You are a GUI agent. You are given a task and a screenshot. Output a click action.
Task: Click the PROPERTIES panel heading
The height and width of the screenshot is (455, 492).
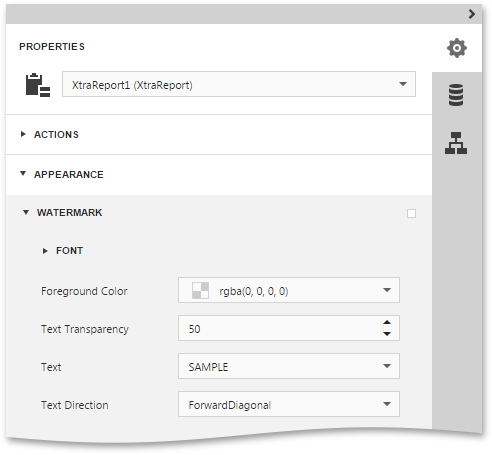point(52,47)
